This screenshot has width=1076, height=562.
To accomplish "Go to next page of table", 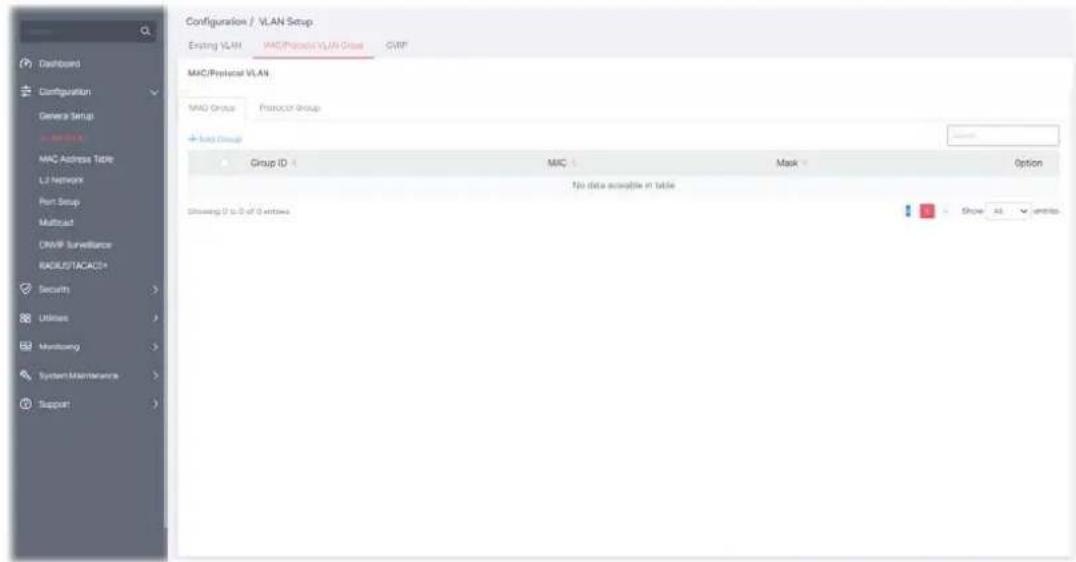I will [946, 211].
